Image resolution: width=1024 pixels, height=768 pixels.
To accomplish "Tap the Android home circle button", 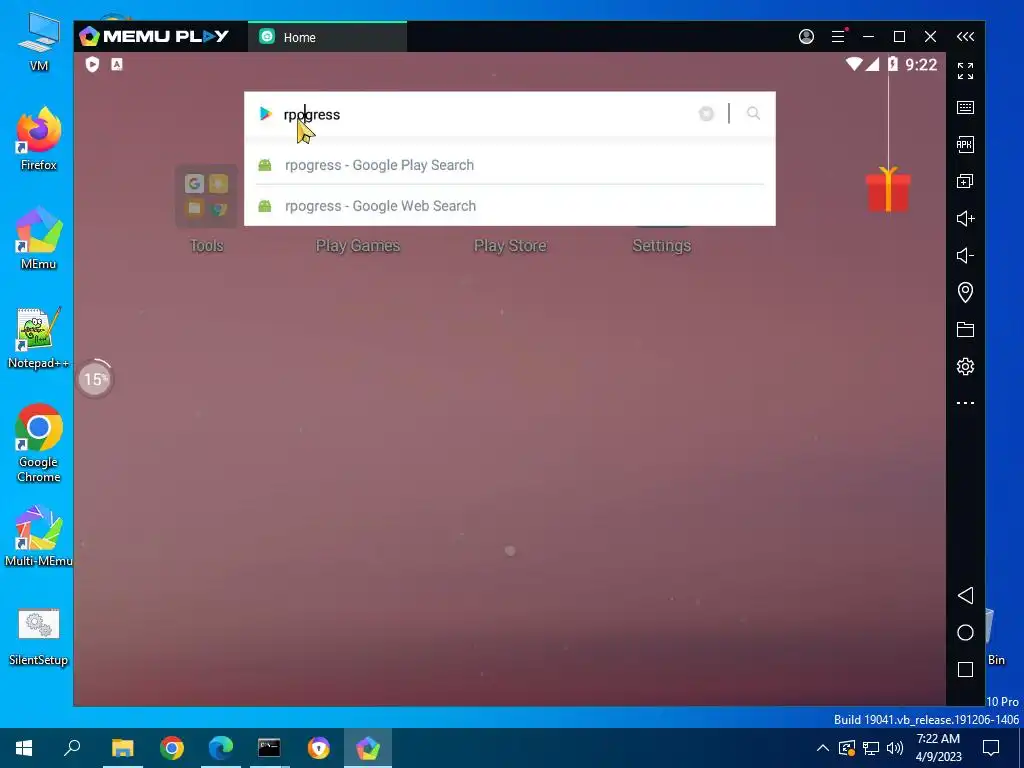I will click(965, 632).
